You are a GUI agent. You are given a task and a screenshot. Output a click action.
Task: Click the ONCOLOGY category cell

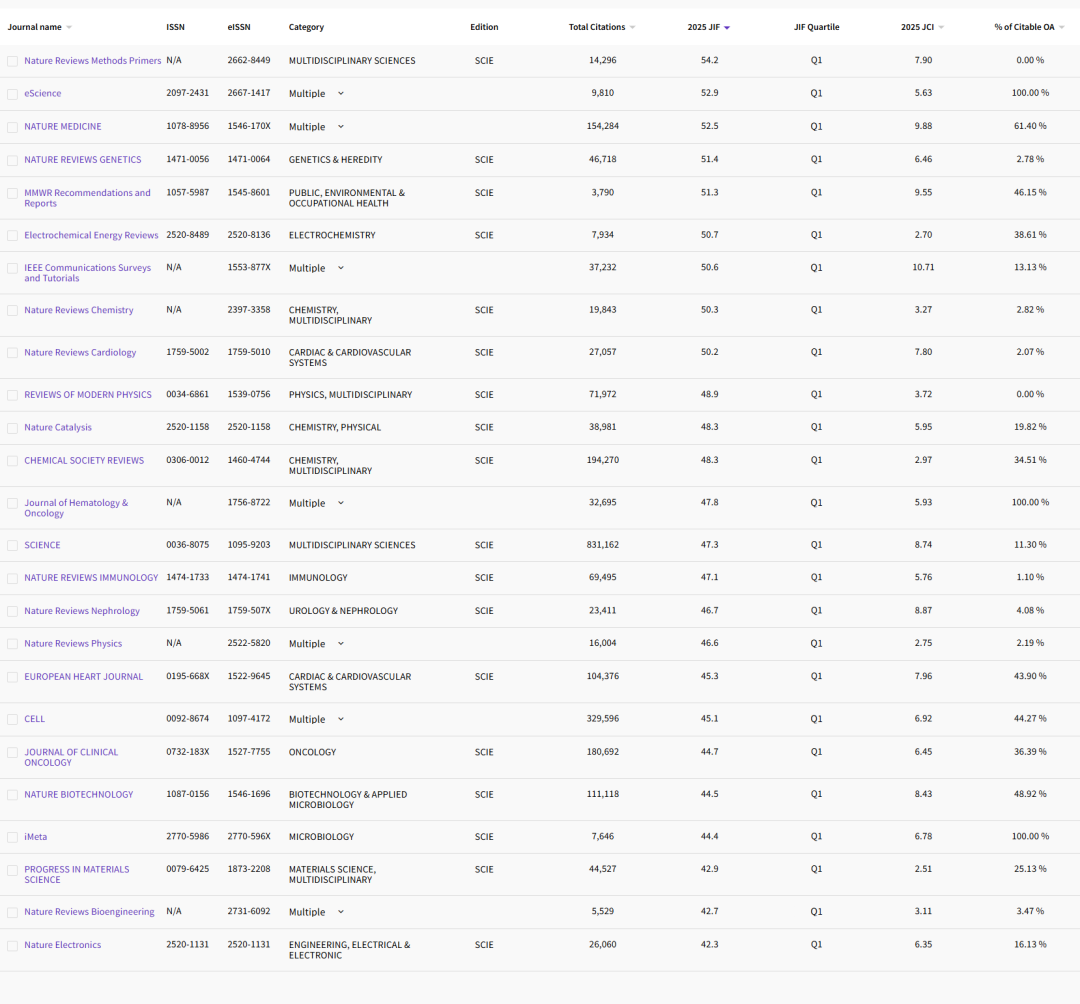[312, 753]
